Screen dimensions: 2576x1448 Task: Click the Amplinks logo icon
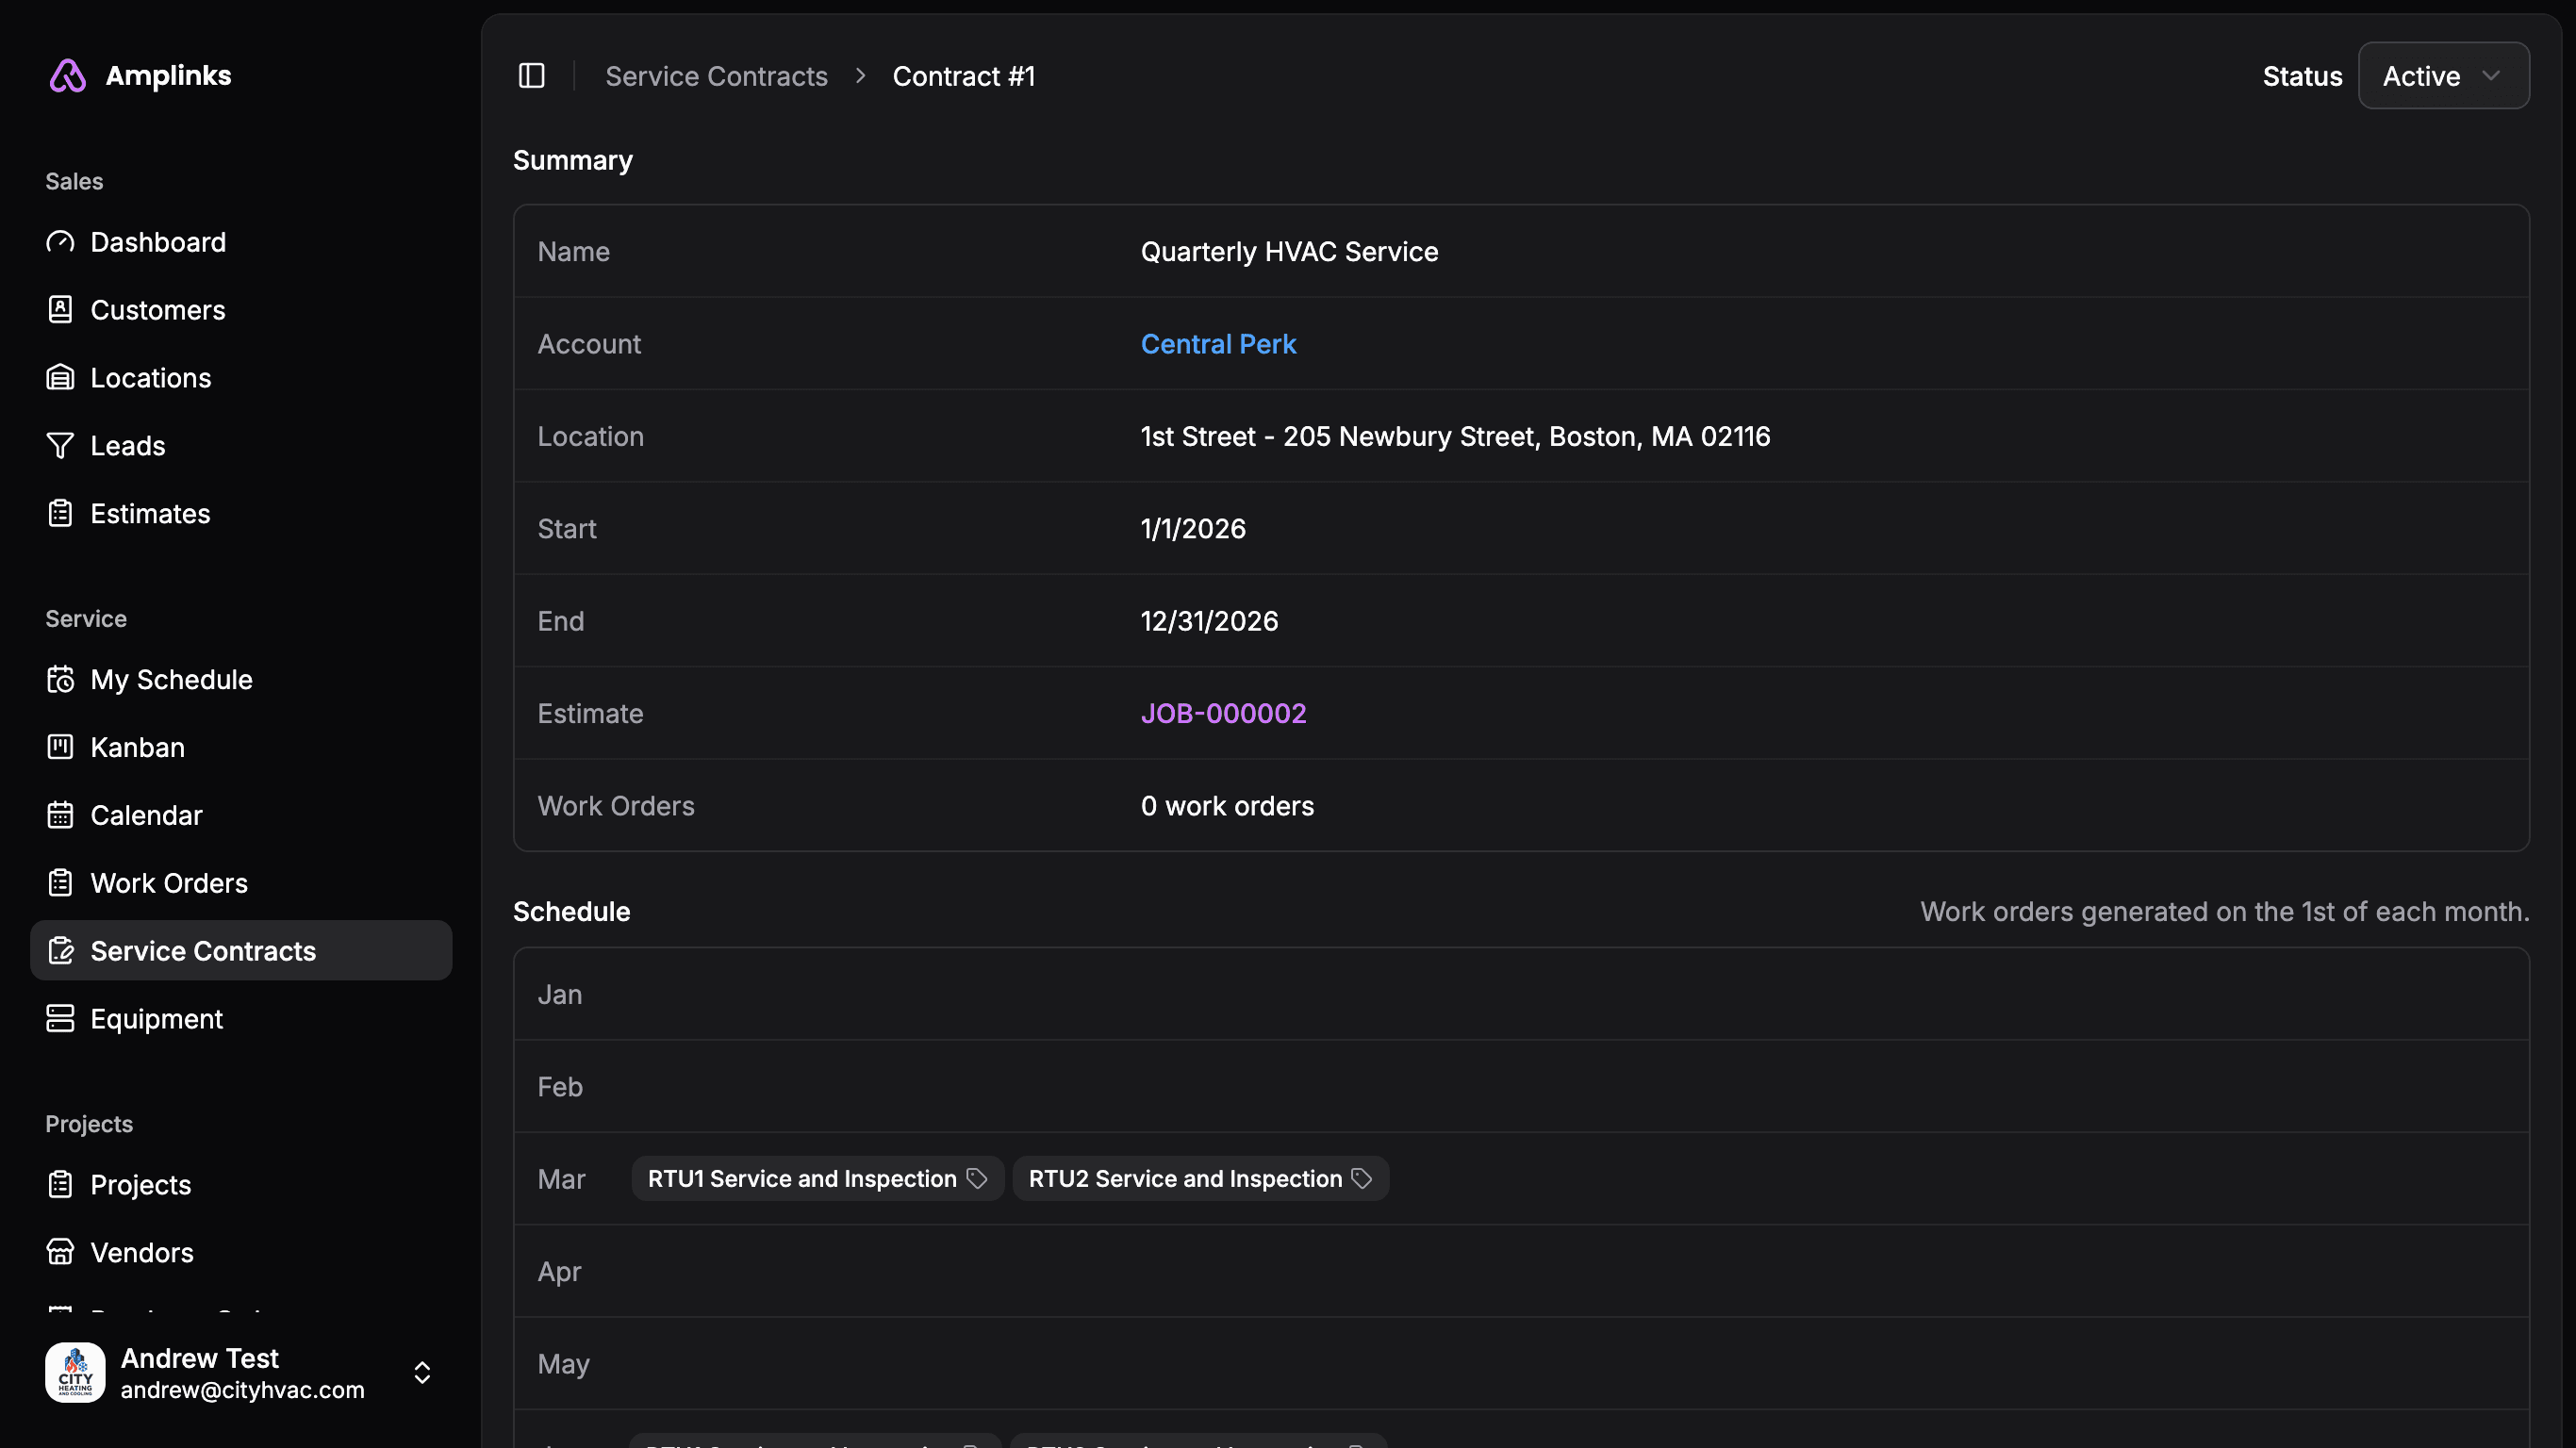[68, 76]
